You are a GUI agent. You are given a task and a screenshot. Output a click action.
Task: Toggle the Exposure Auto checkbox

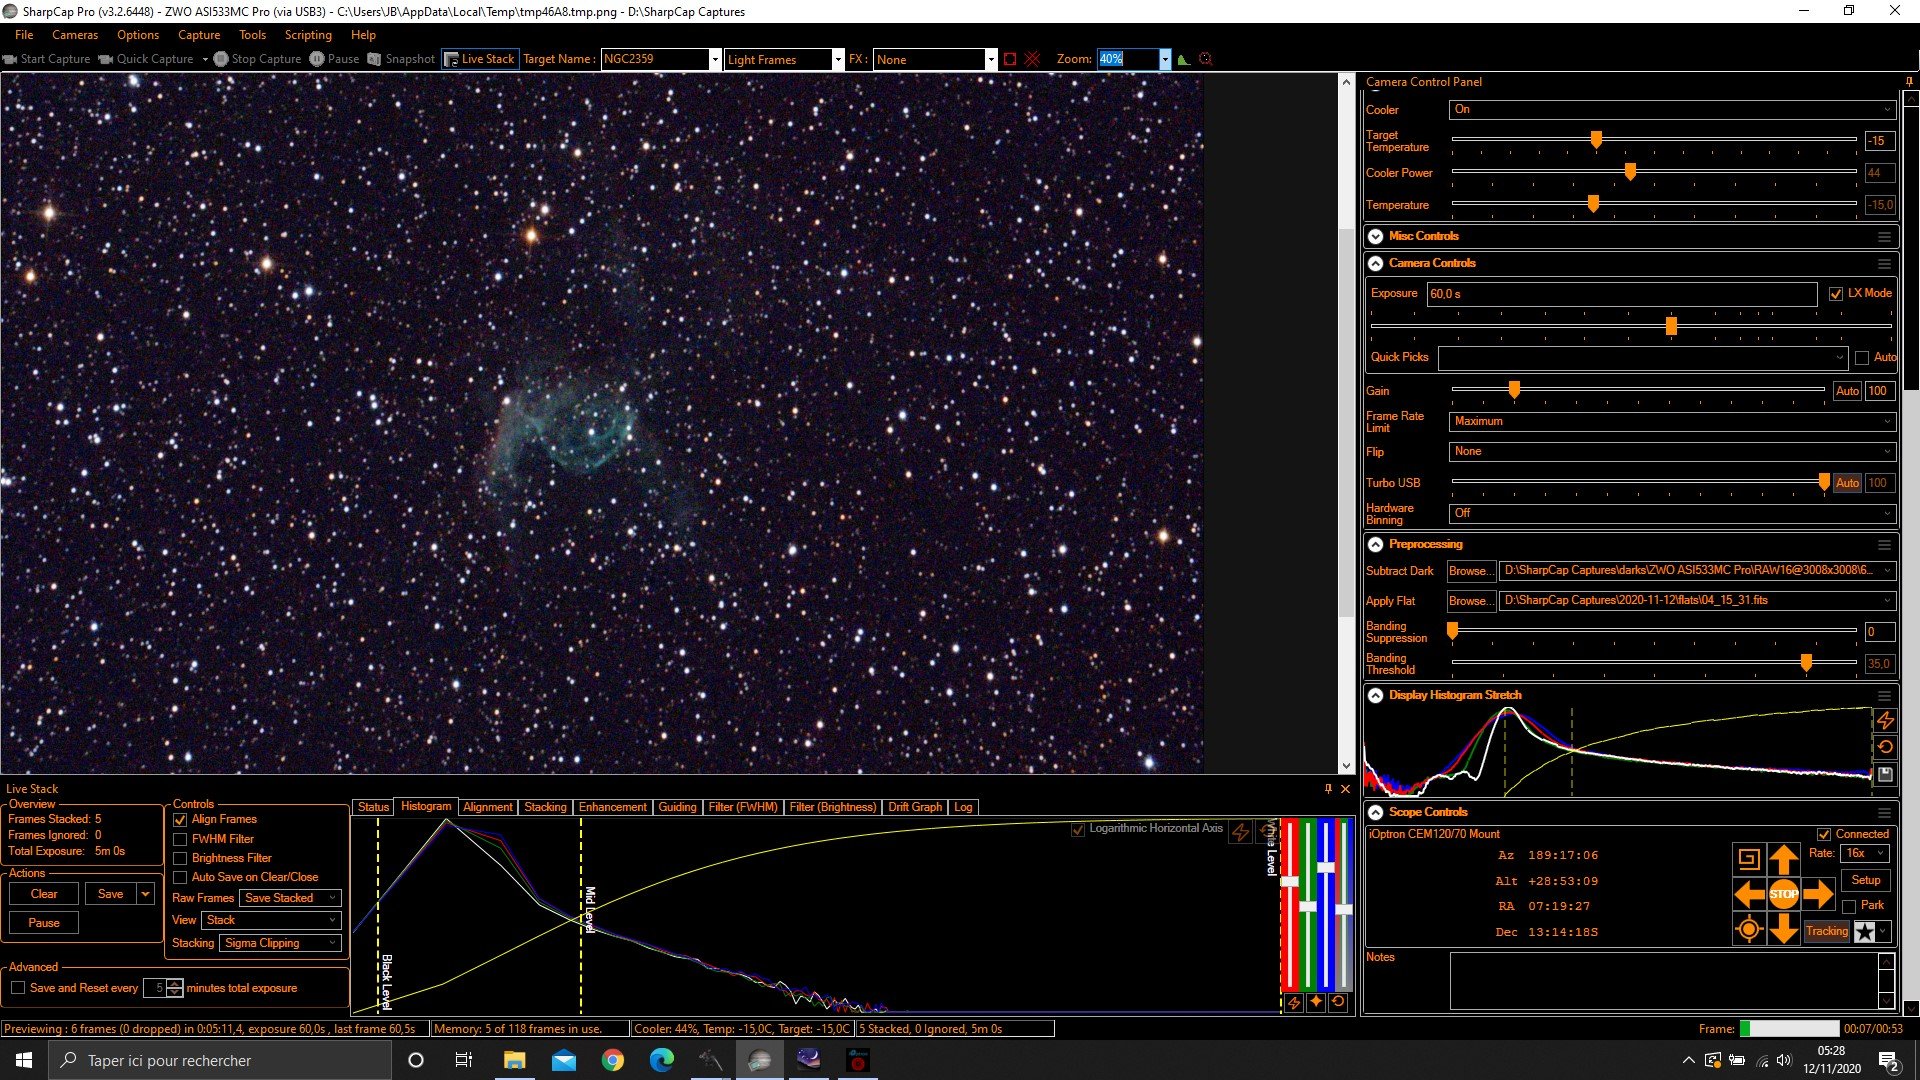(x=1861, y=358)
